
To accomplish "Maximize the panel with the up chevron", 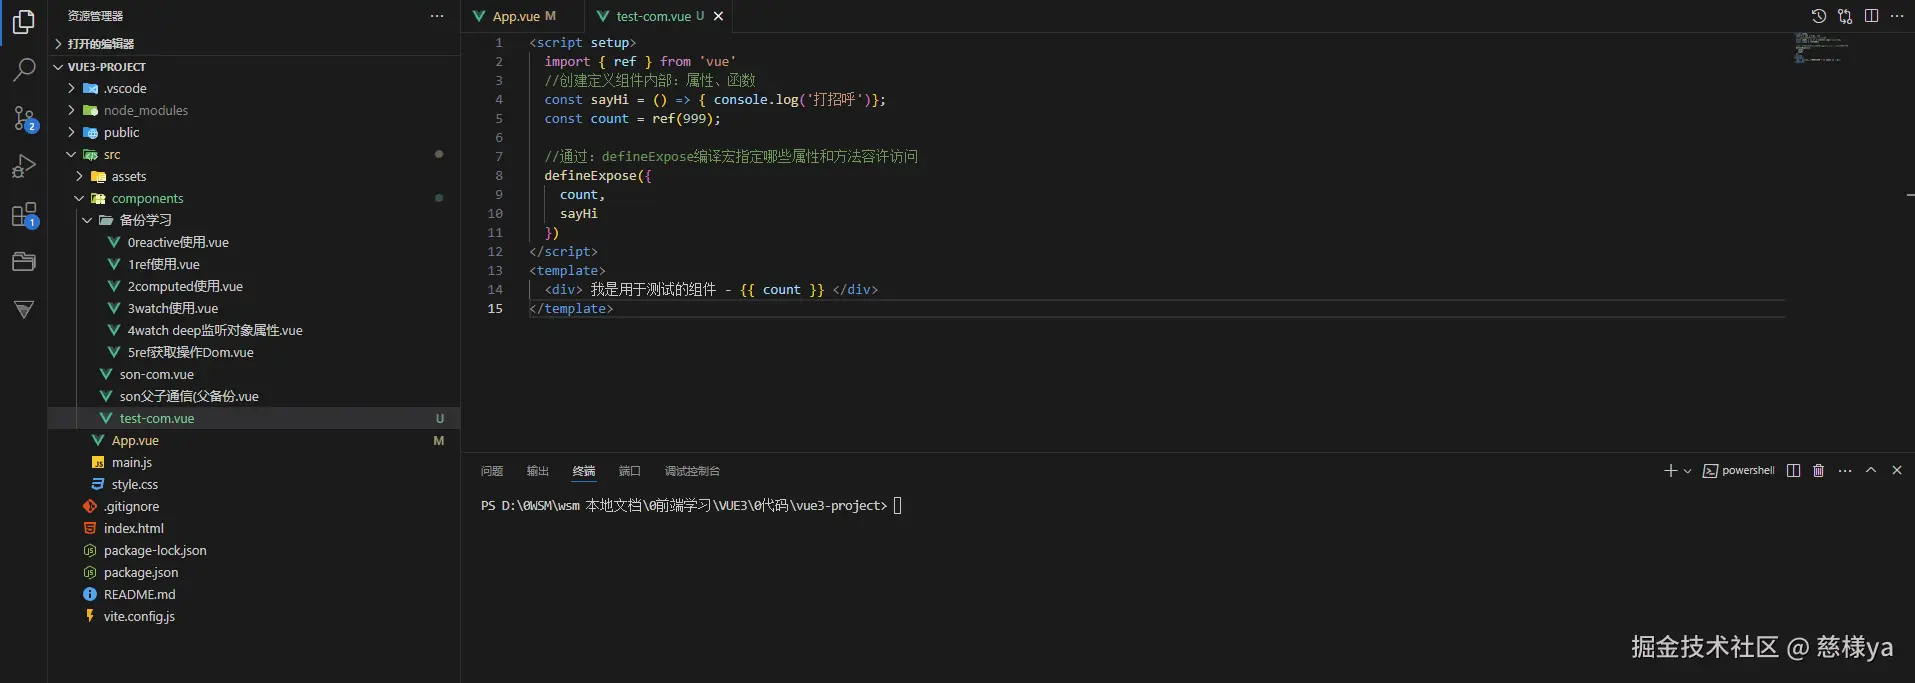I will click(1871, 471).
